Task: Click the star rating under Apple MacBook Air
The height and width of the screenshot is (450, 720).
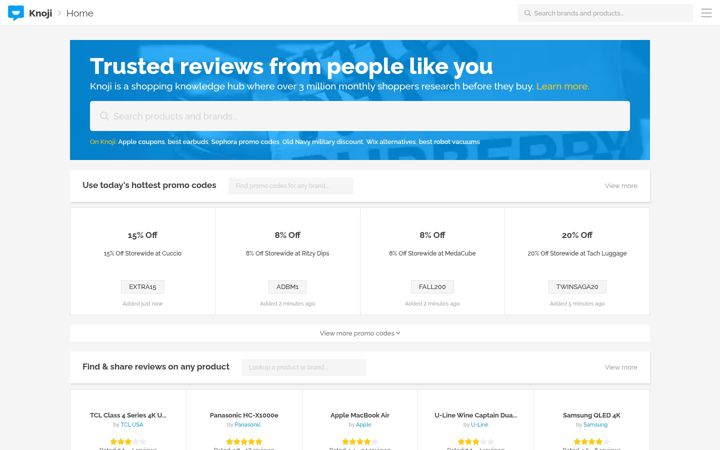Action: tap(360, 441)
